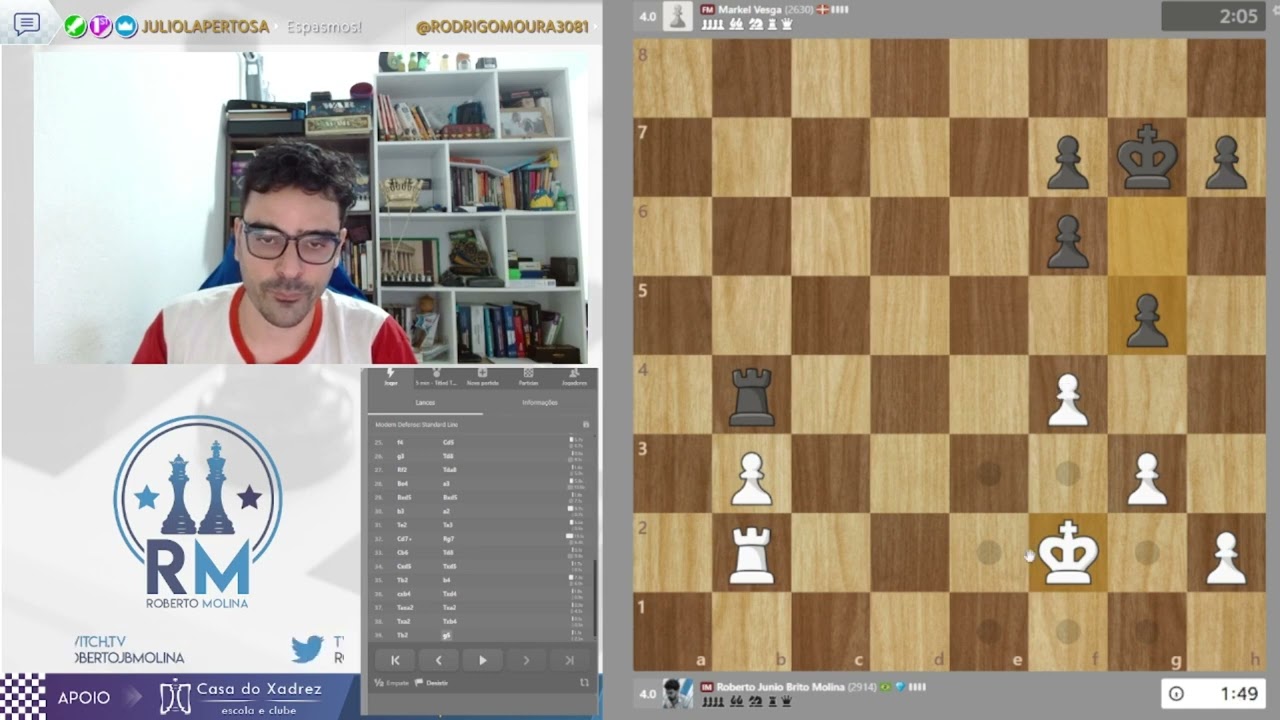Click Roberto Molina's avatar photo
Screen dimensions: 1280x720
click(x=678, y=694)
